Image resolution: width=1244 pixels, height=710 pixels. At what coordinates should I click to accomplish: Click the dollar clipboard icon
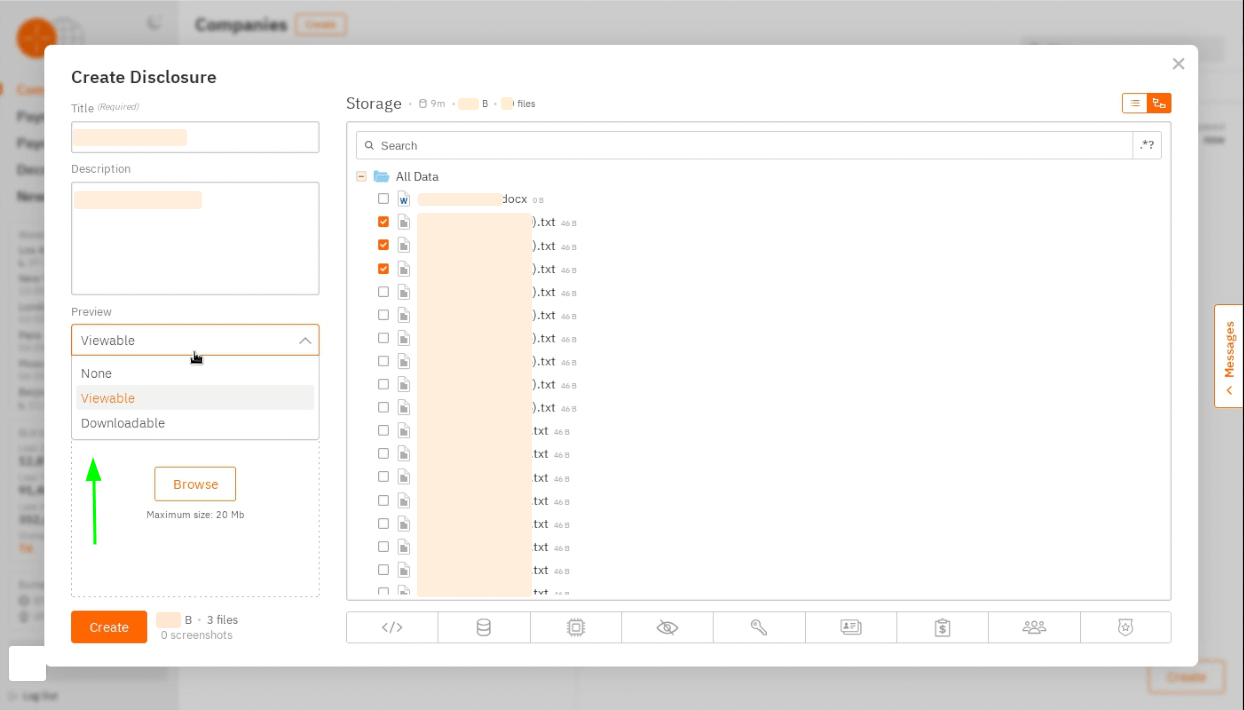(943, 627)
